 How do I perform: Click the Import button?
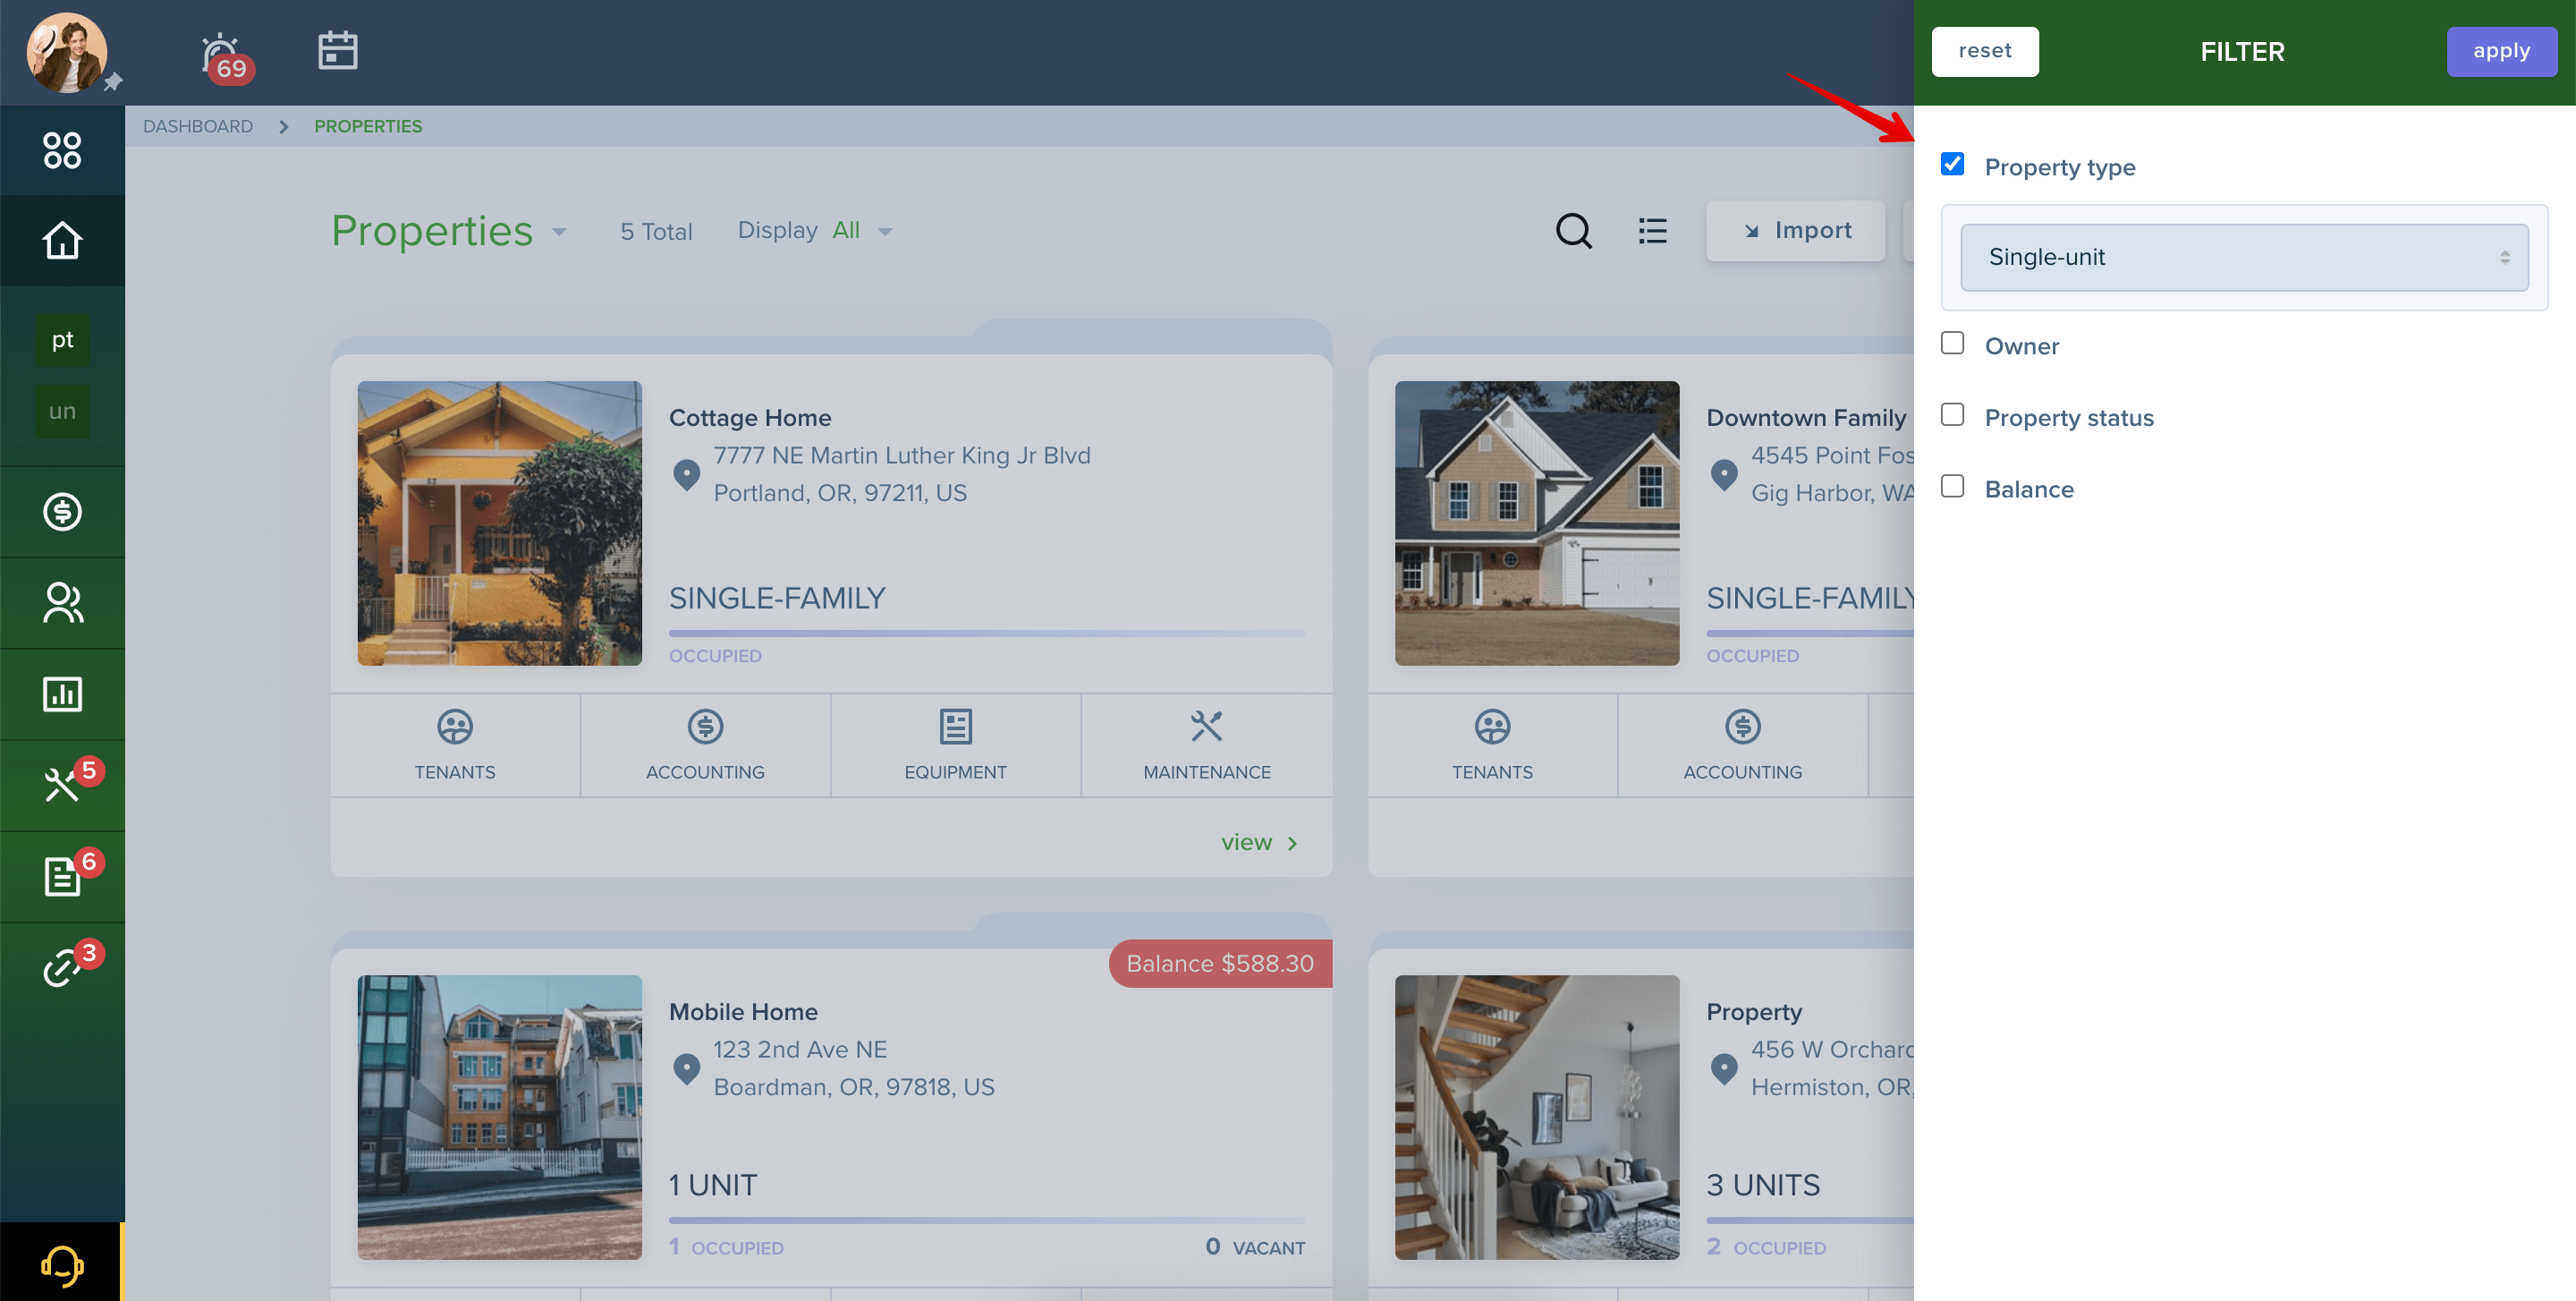click(x=1795, y=231)
